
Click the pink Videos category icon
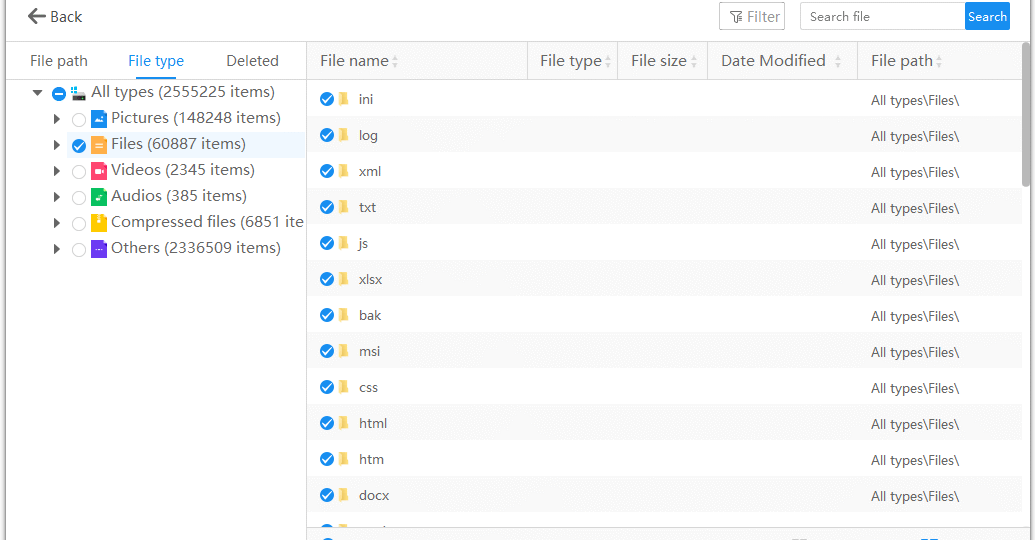(99, 171)
